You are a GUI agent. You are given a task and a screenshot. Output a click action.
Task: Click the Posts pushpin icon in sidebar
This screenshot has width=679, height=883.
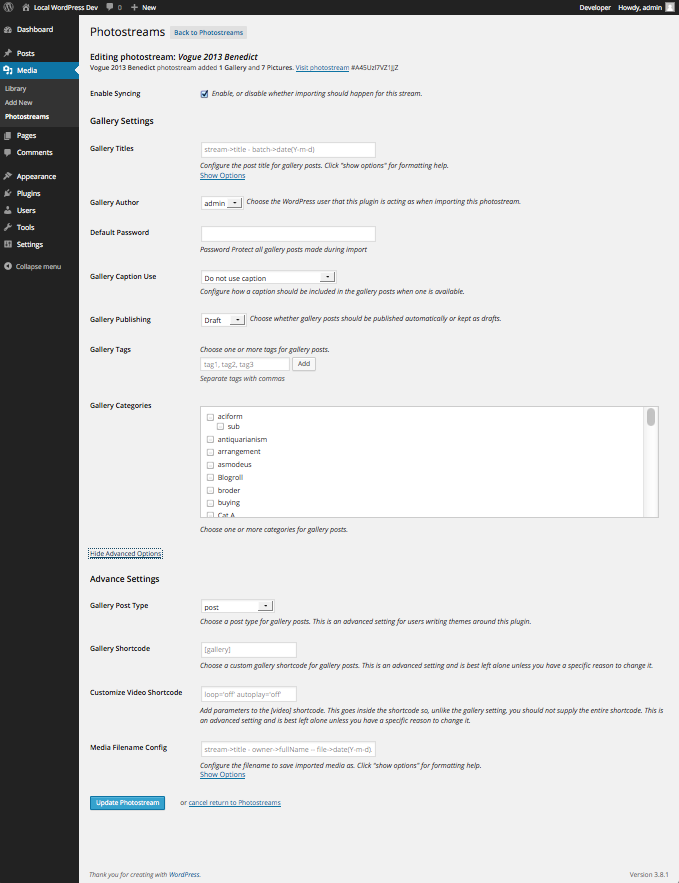8,53
